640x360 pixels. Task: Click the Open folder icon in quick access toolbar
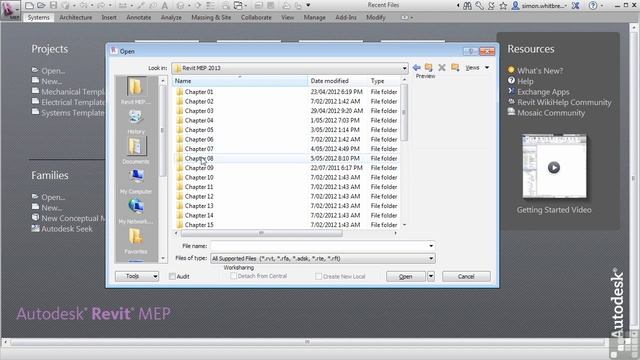point(41,5)
